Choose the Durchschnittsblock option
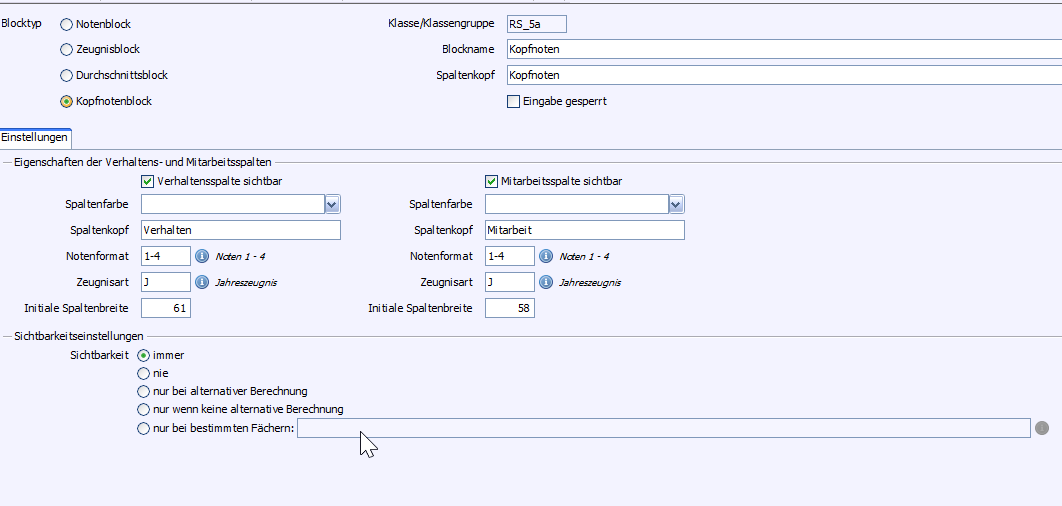Image resolution: width=1062 pixels, height=506 pixels. [x=67, y=75]
